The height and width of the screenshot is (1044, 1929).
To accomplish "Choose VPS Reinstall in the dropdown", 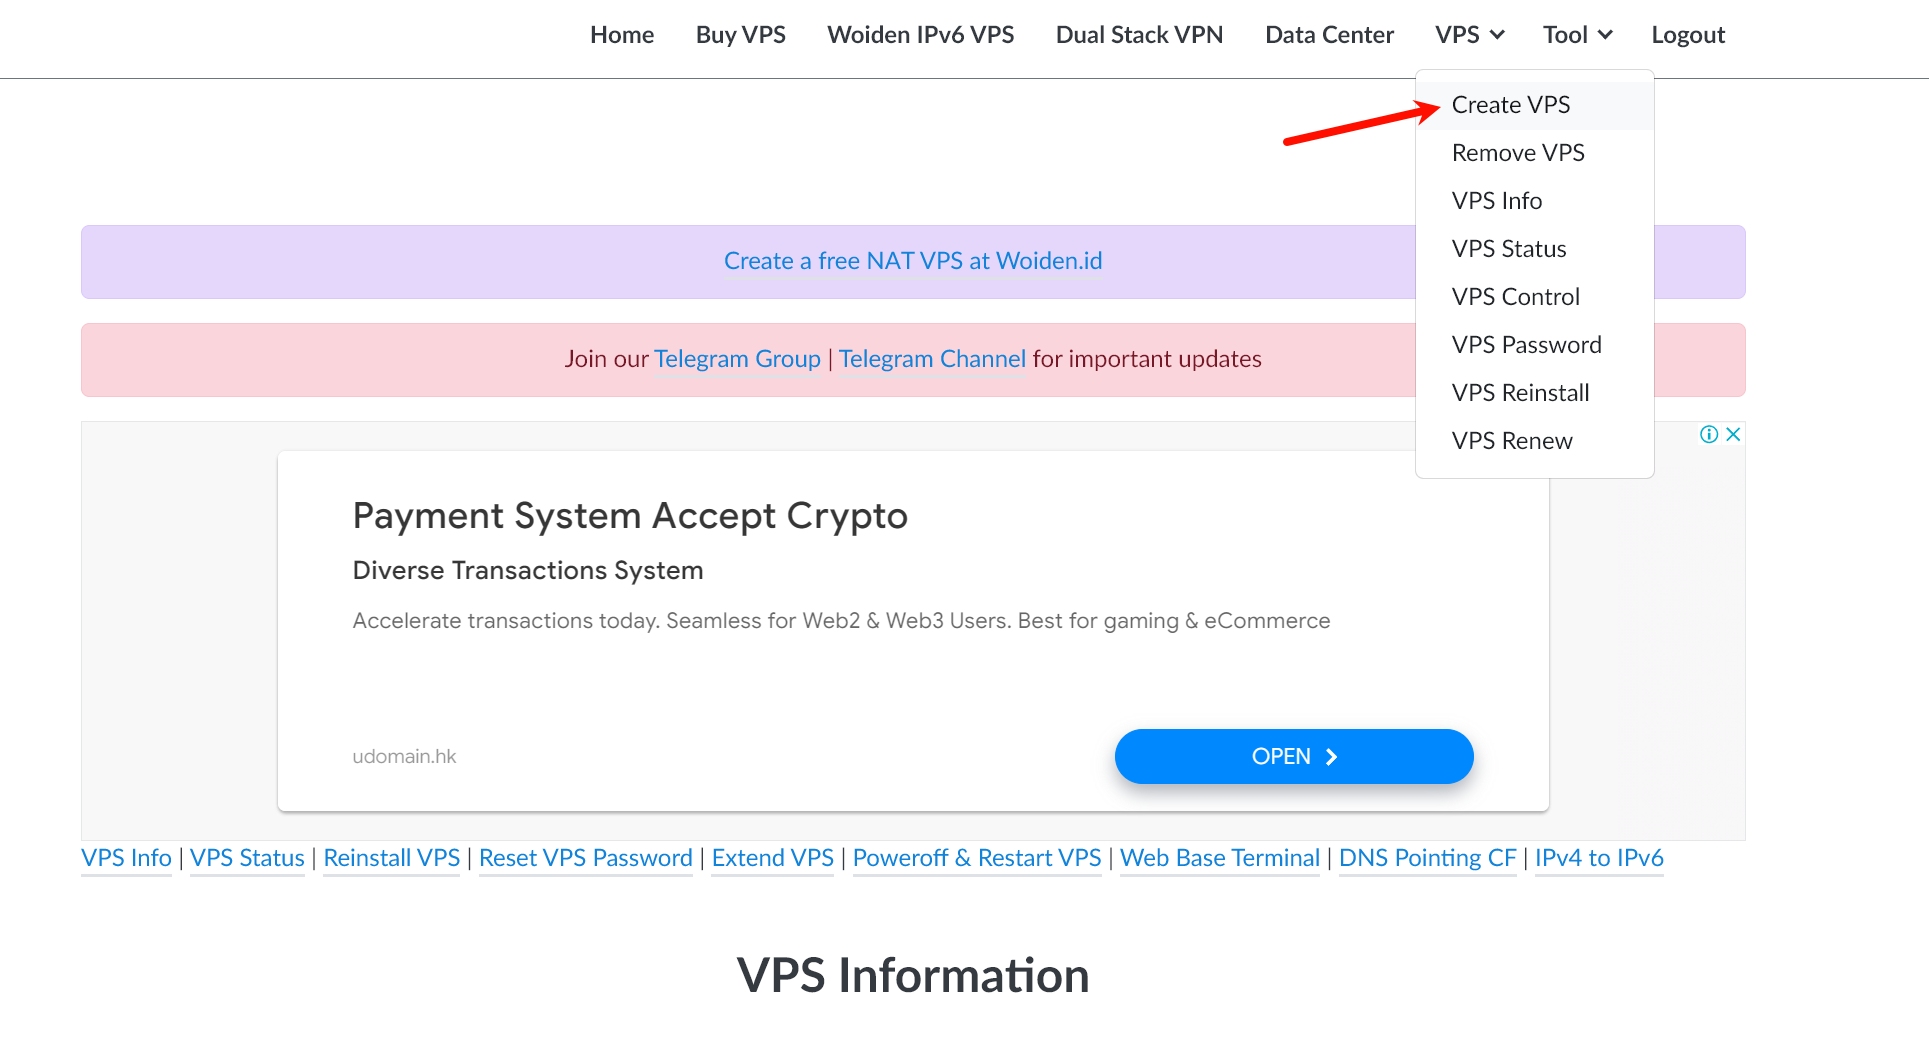I will point(1520,393).
